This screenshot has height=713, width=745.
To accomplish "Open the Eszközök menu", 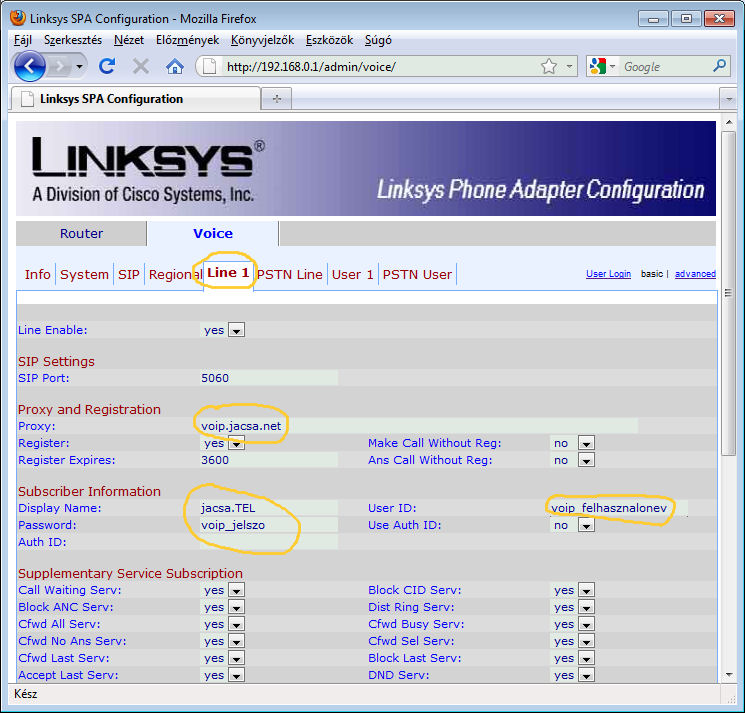I will [x=329, y=40].
